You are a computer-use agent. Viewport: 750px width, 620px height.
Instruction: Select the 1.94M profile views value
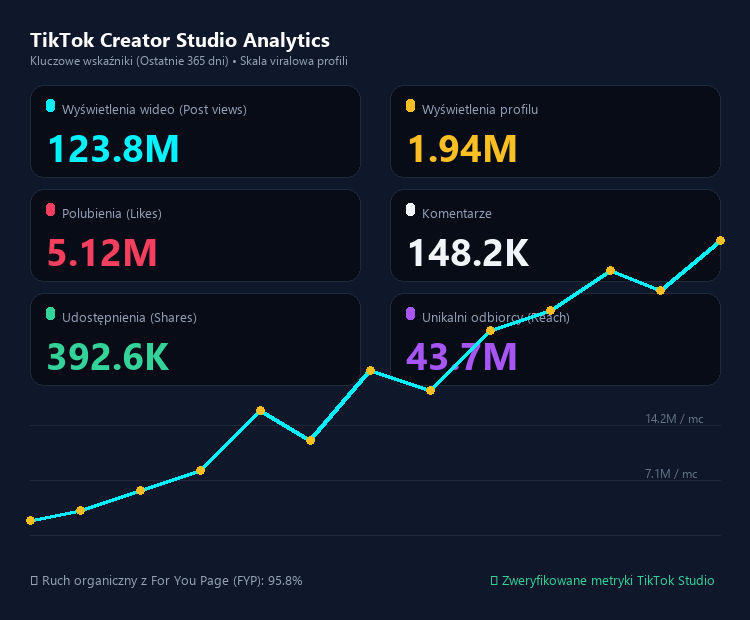pyautogui.click(x=462, y=149)
